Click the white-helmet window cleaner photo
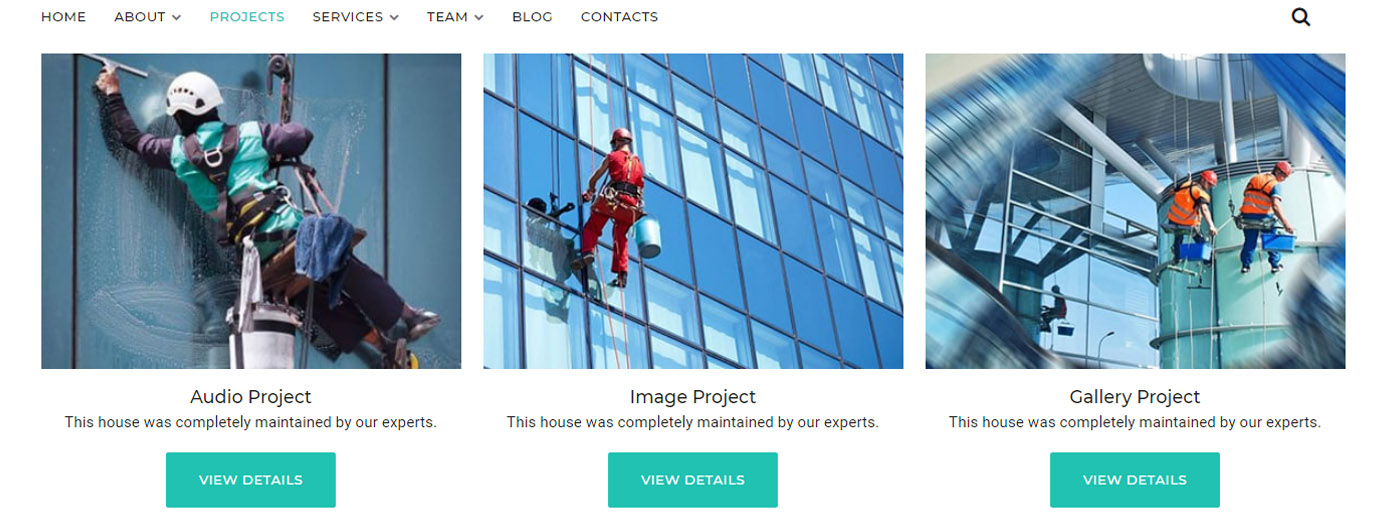This screenshot has width=1400, height=515. pyautogui.click(x=251, y=211)
